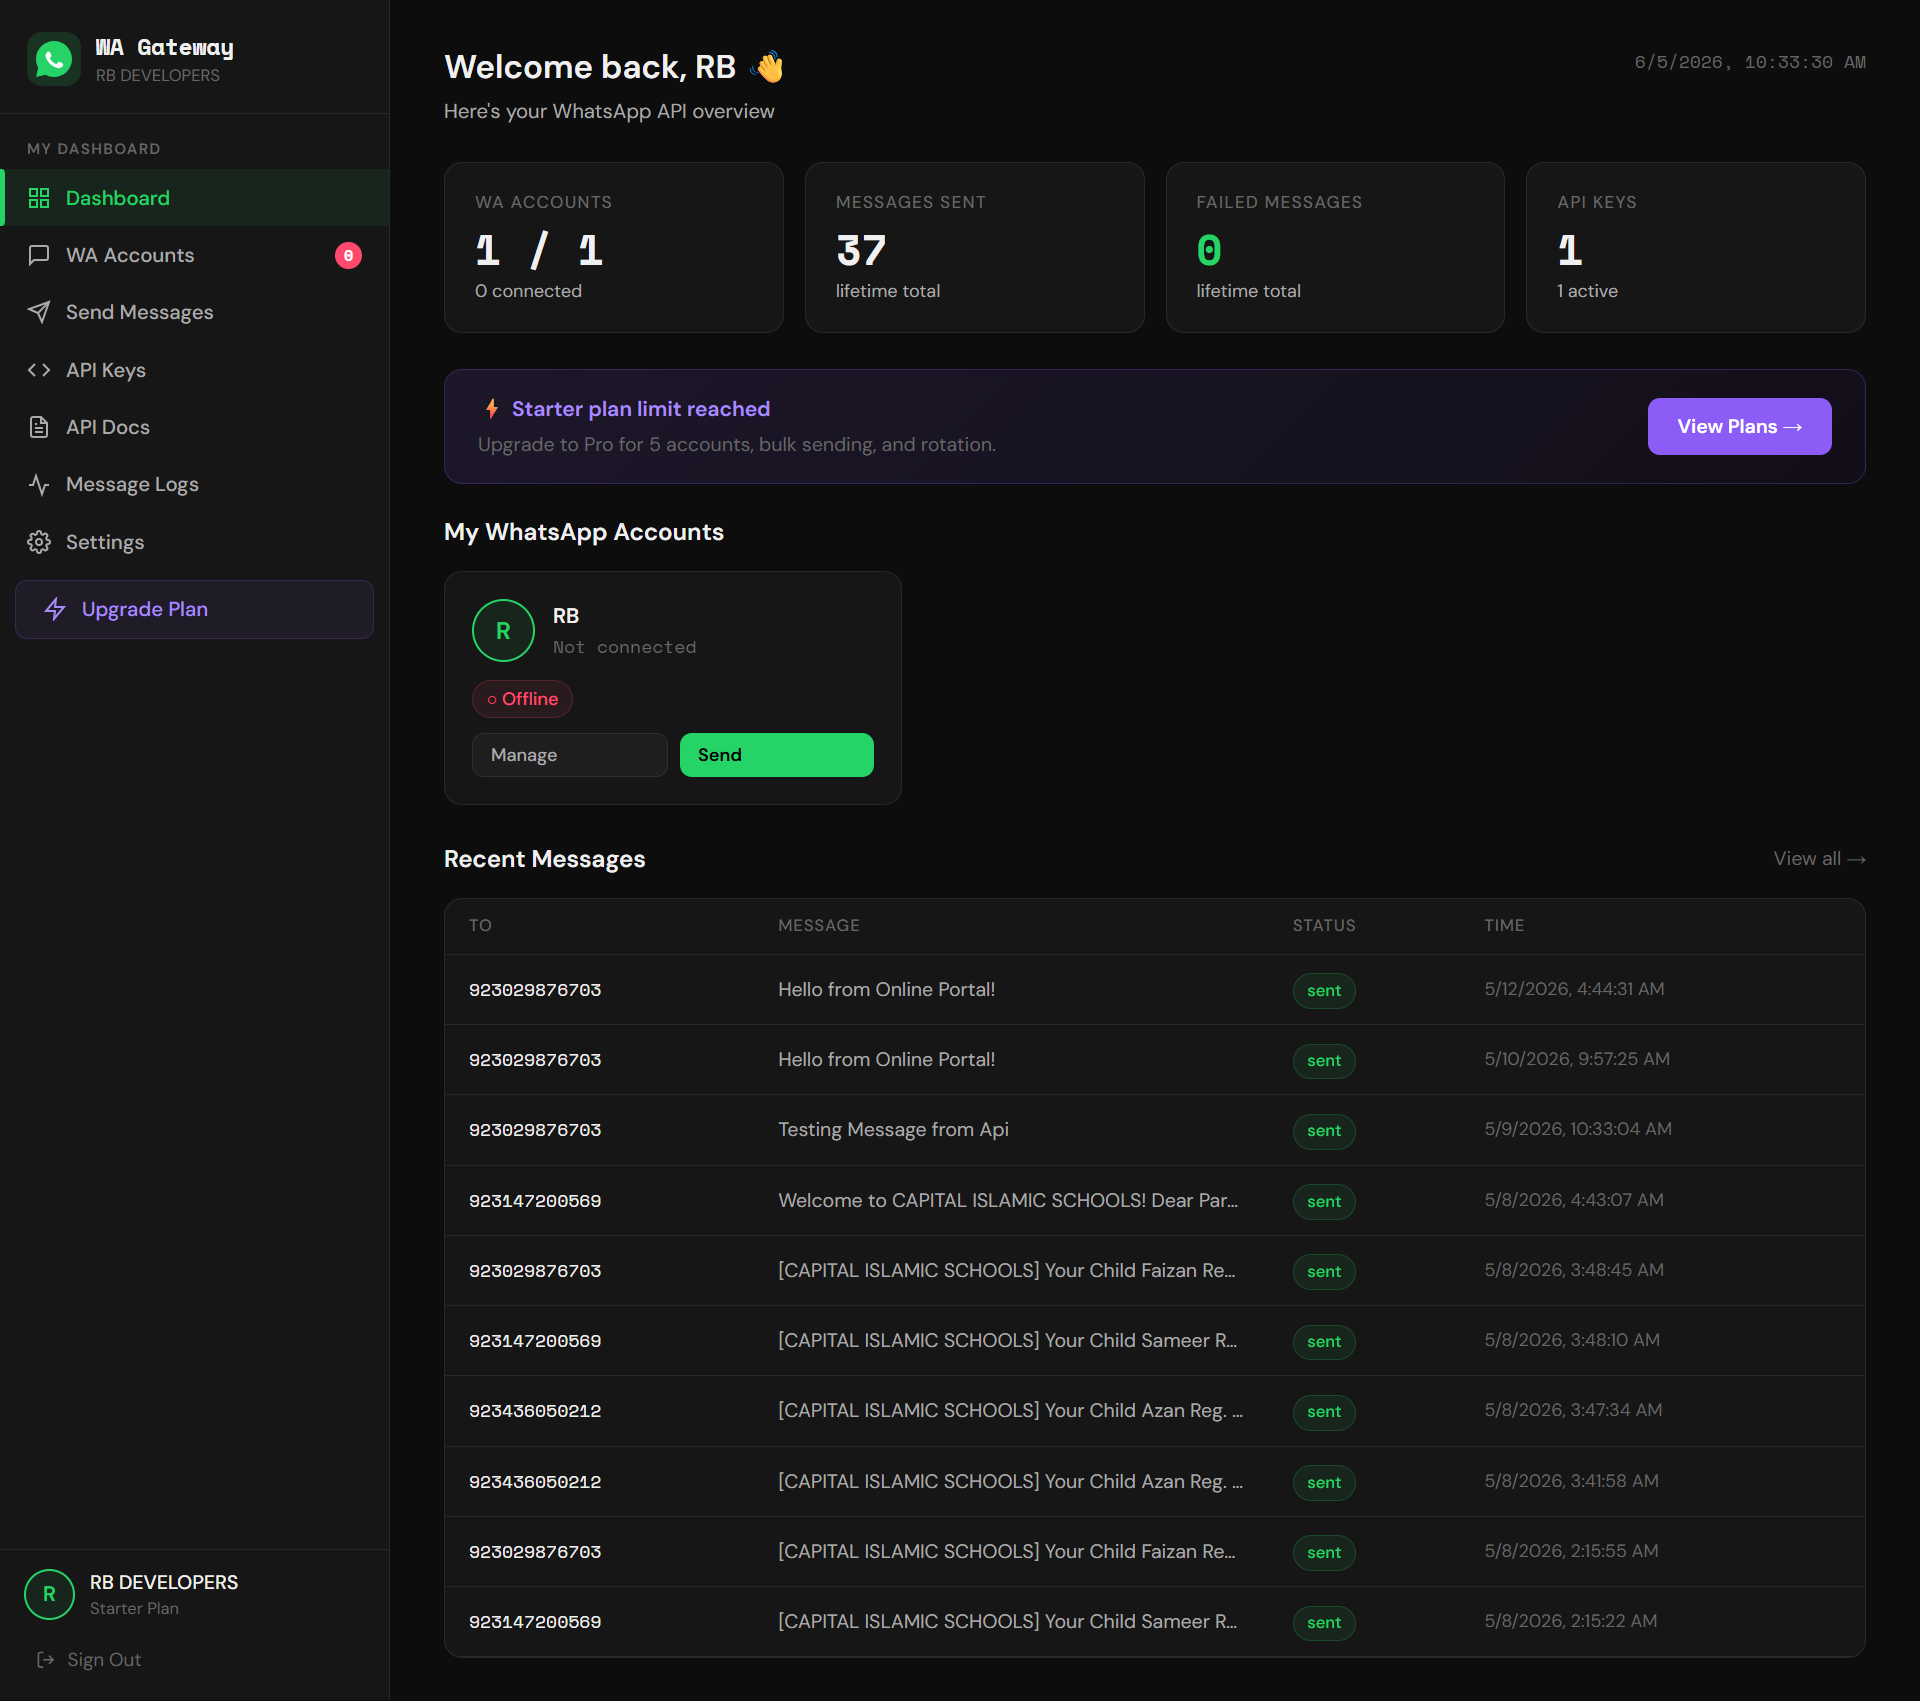The height and width of the screenshot is (1701, 1920).
Task: Click the 'Not connected' status text
Action: click(625, 647)
